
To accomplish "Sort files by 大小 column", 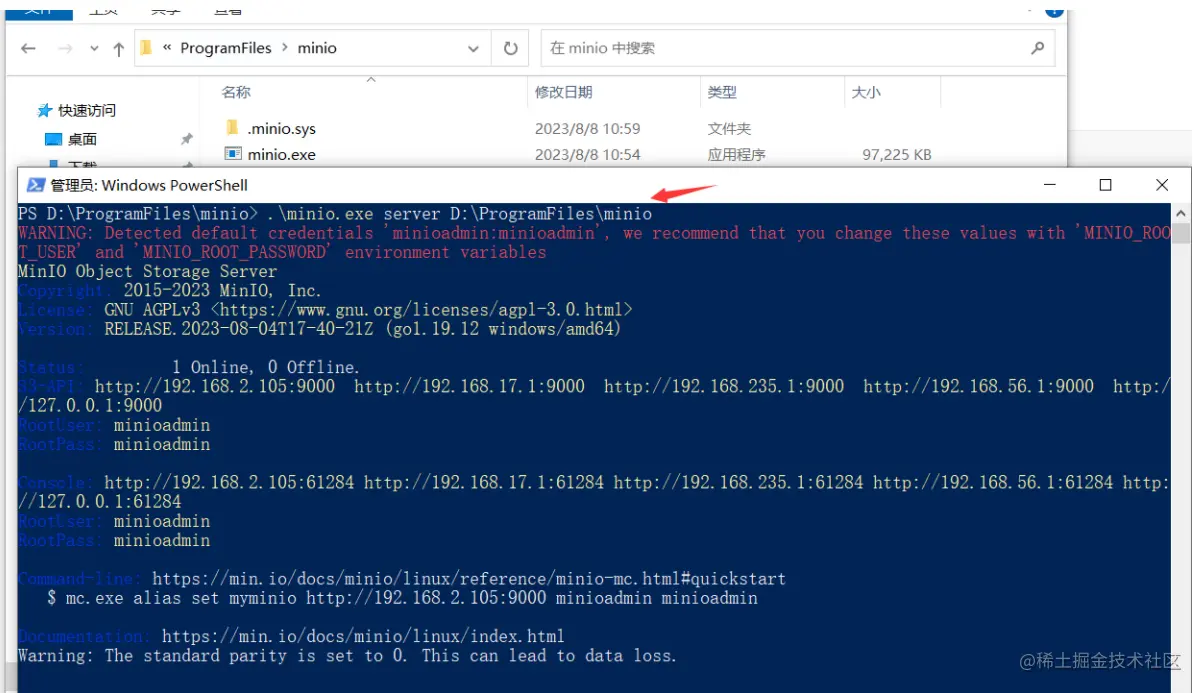I will [x=866, y=92].
